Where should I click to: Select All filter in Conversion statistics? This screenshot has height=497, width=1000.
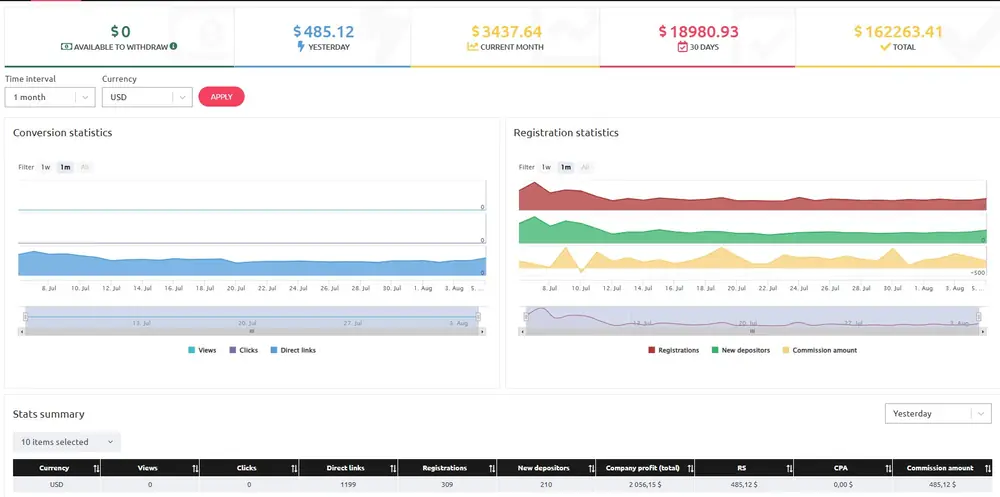pos(85,167)
